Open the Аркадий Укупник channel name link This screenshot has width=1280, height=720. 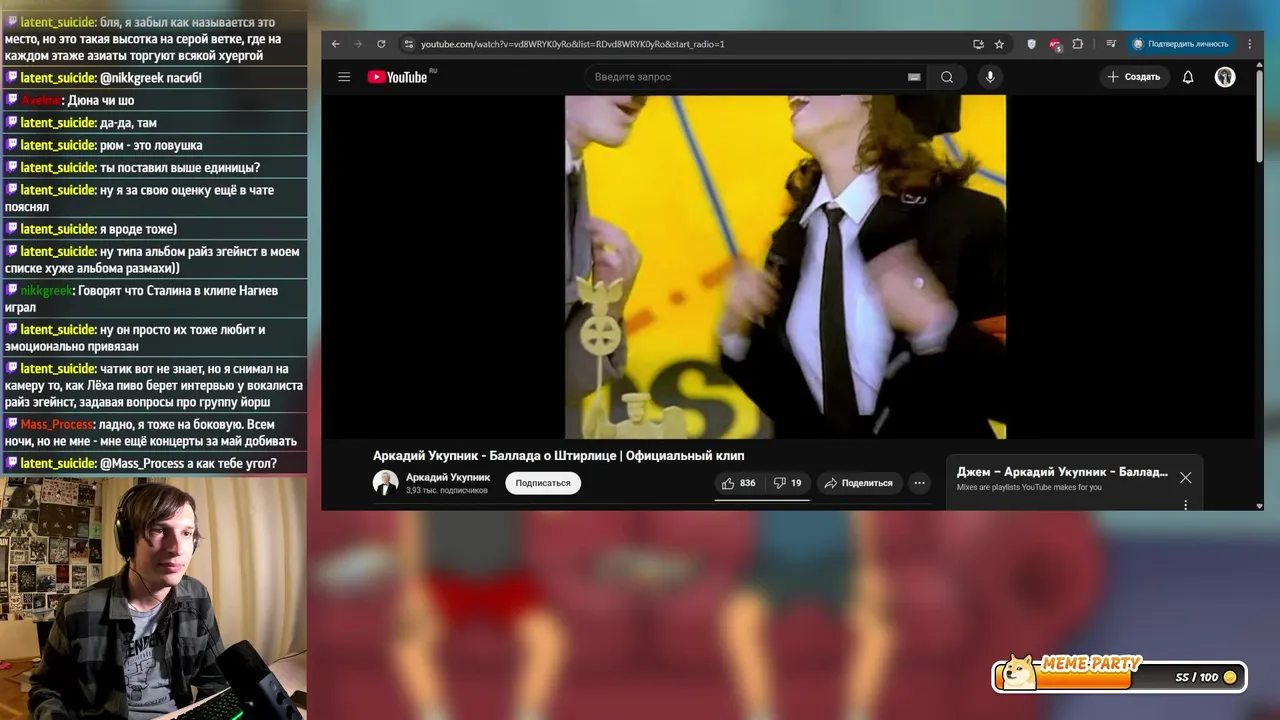click(448, 477)
